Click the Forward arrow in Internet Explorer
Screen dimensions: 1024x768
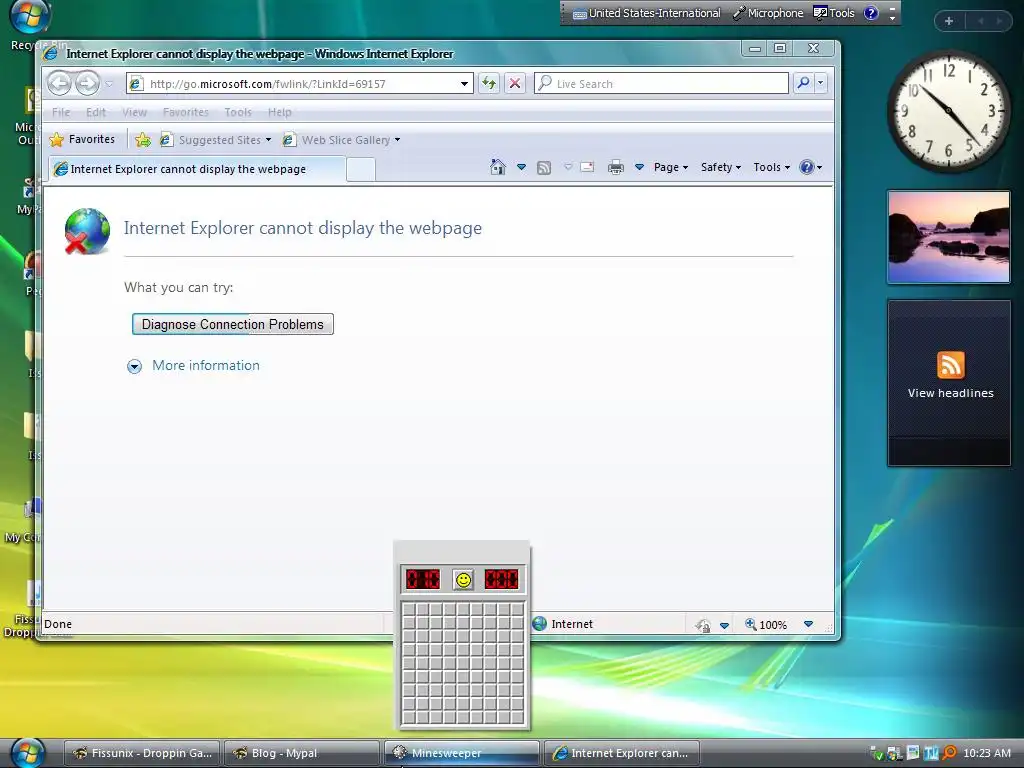(x=87, y=83)
